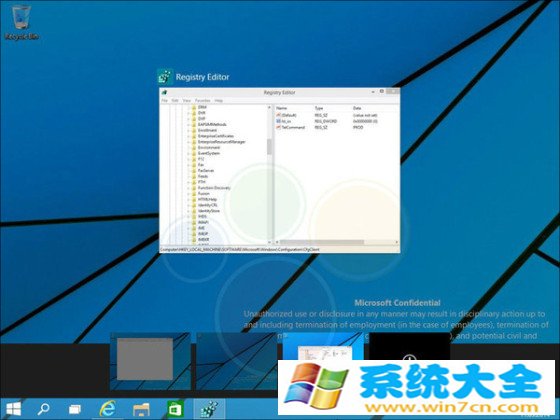
Task: Expand the Enrollment key
Action: pyautogui.click(x=189, y=130)
